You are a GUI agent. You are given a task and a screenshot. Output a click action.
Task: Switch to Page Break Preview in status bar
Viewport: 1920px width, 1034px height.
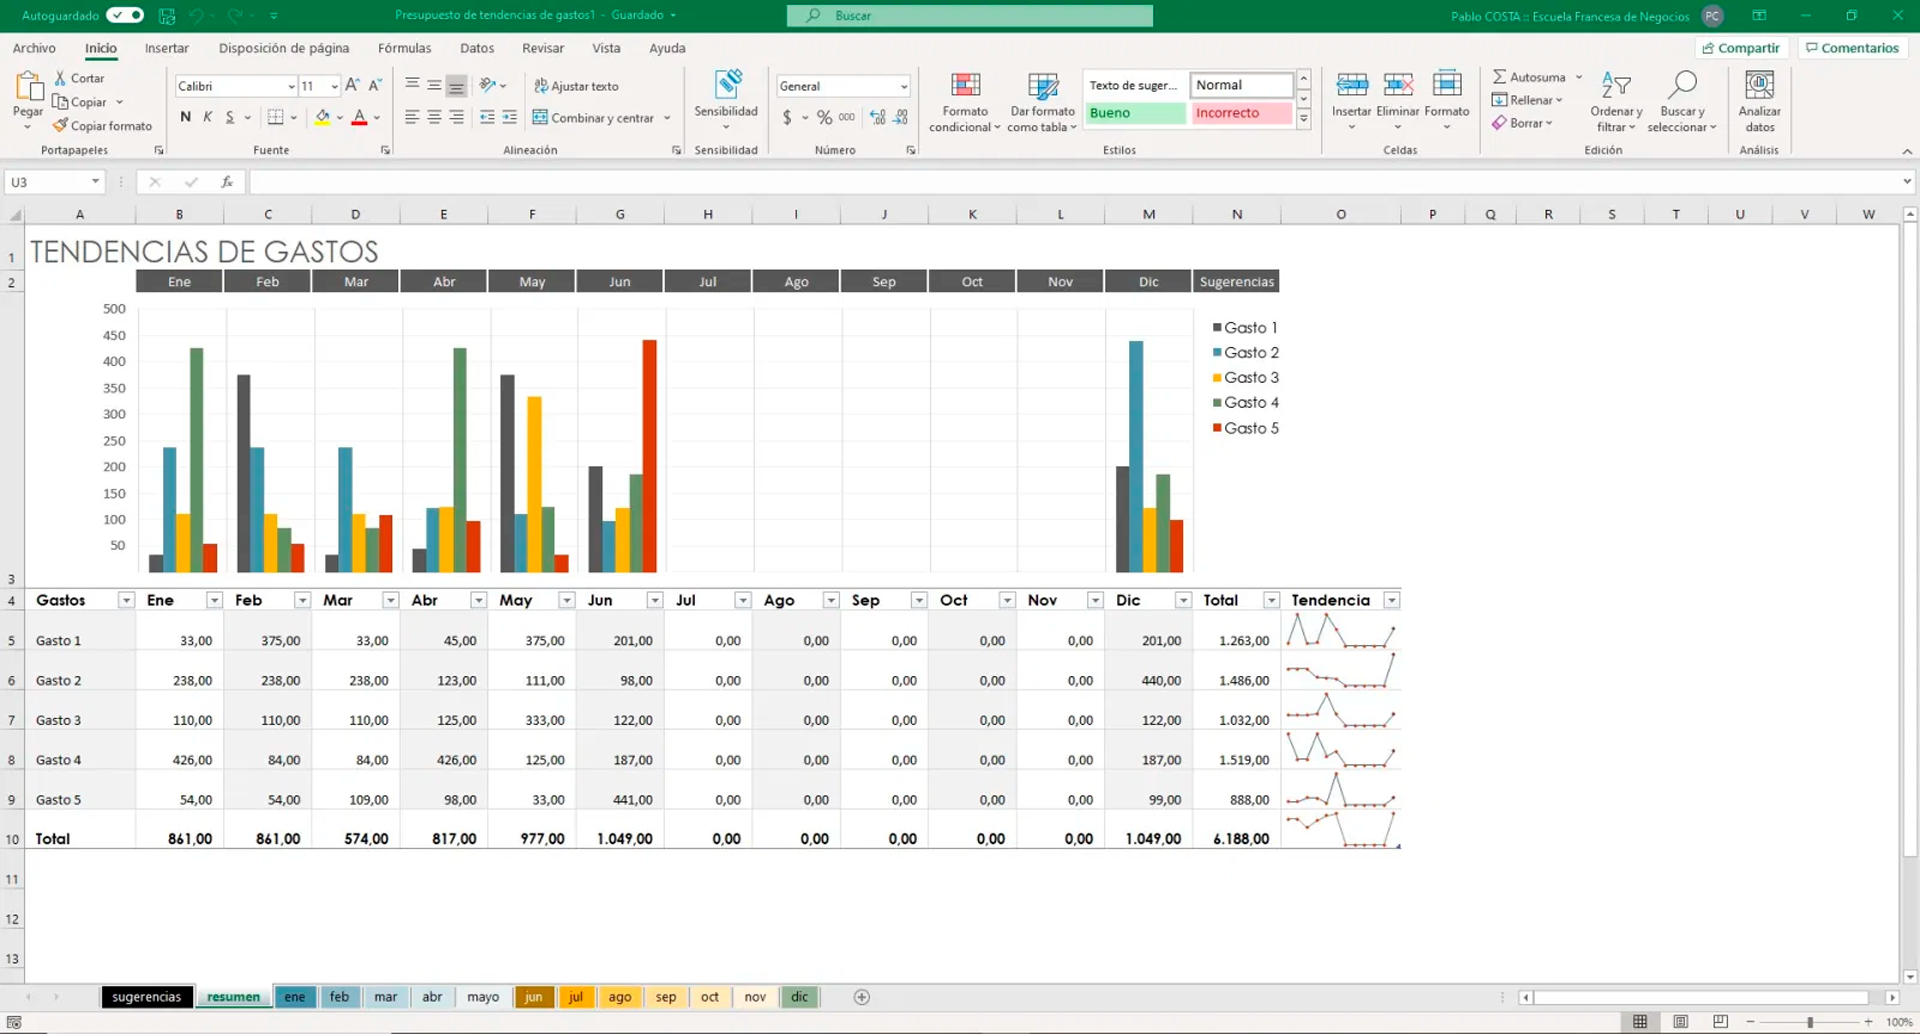pos(1720,1022)
